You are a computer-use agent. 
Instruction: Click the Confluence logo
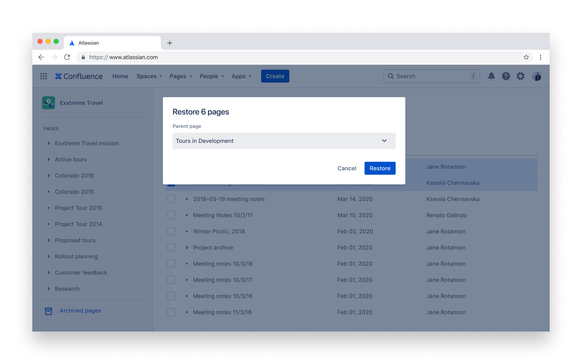(79, 76)
